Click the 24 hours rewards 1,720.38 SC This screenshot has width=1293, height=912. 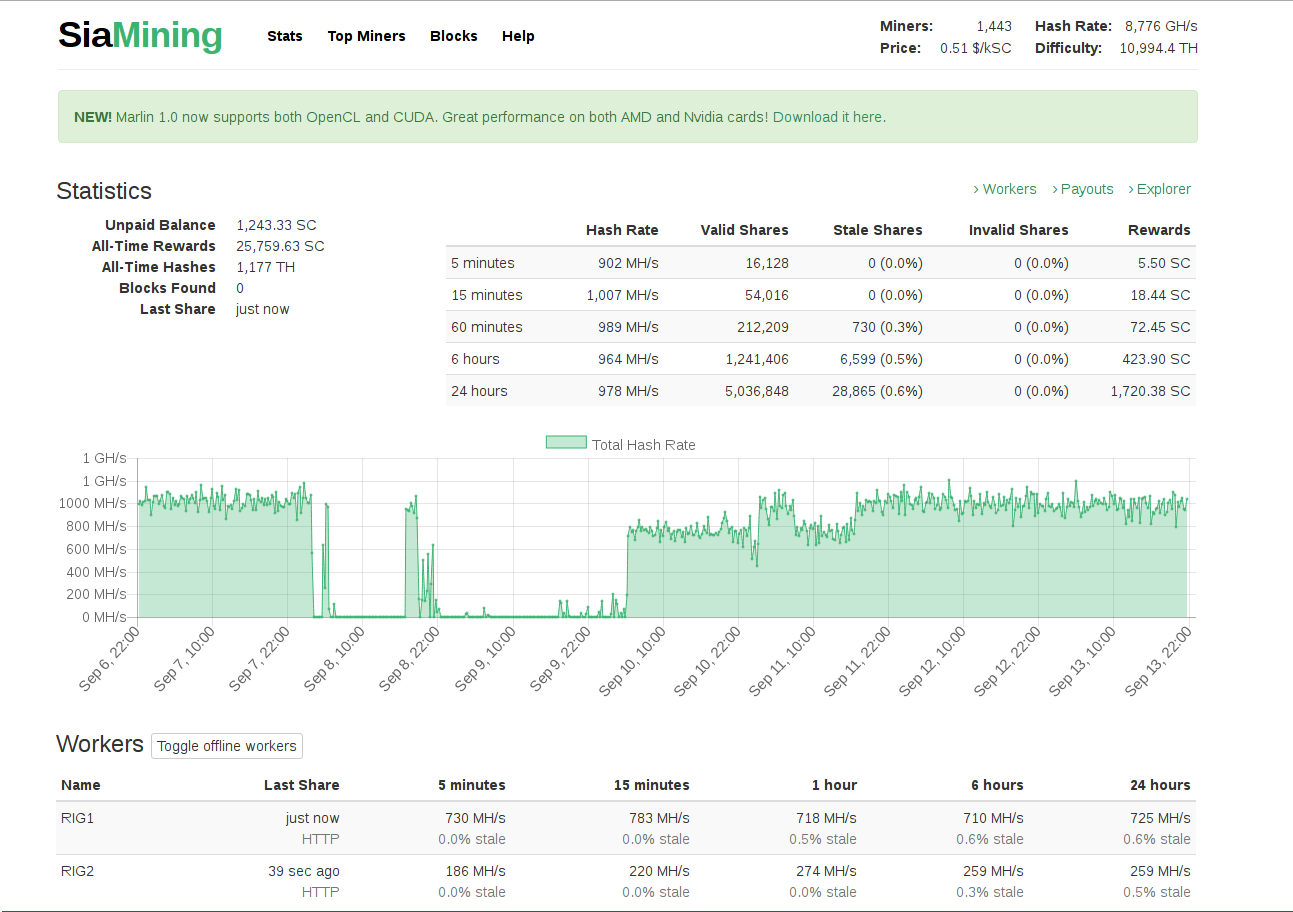click(1150, 391)
